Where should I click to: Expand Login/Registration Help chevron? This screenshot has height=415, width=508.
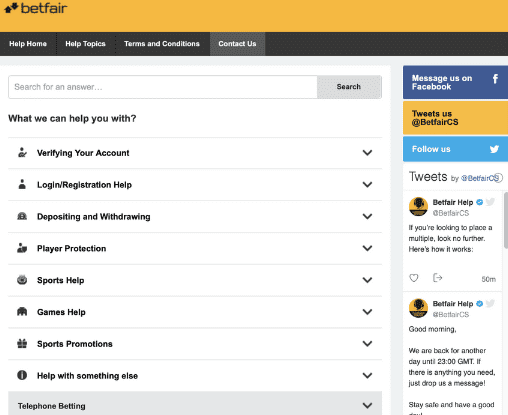click(367, 184)
